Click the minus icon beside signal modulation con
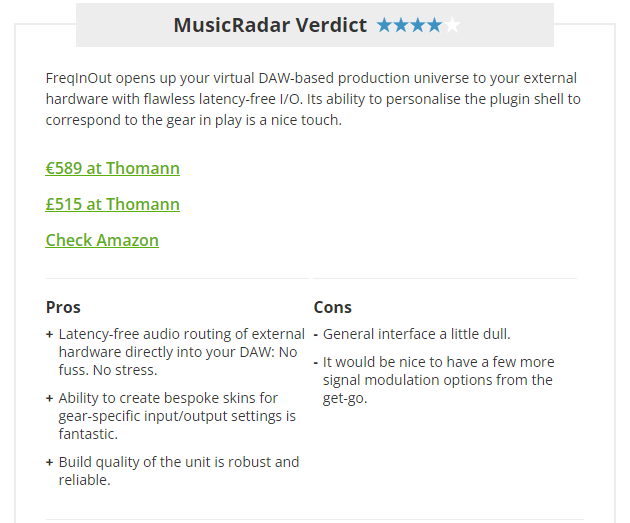This screenshot has width=630, height=523. coord(316,362)
